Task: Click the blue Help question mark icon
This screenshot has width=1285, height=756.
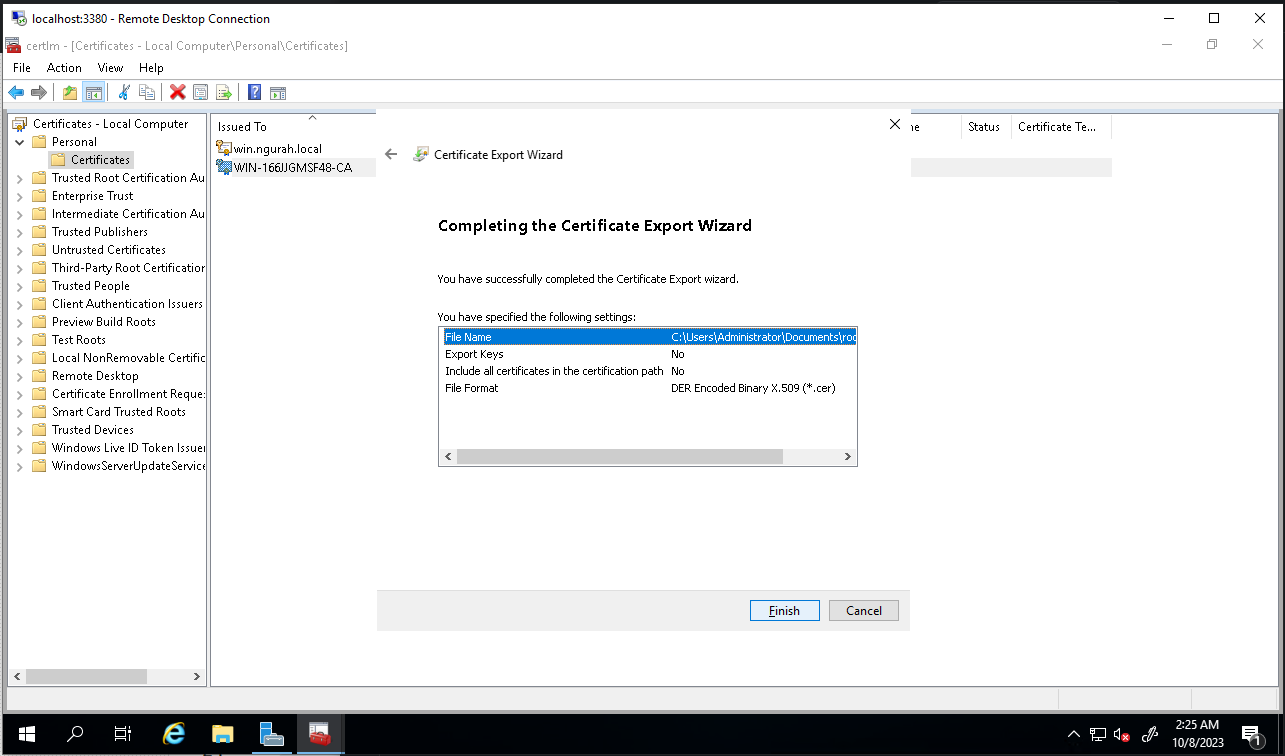Action: (x=254, y=93)
